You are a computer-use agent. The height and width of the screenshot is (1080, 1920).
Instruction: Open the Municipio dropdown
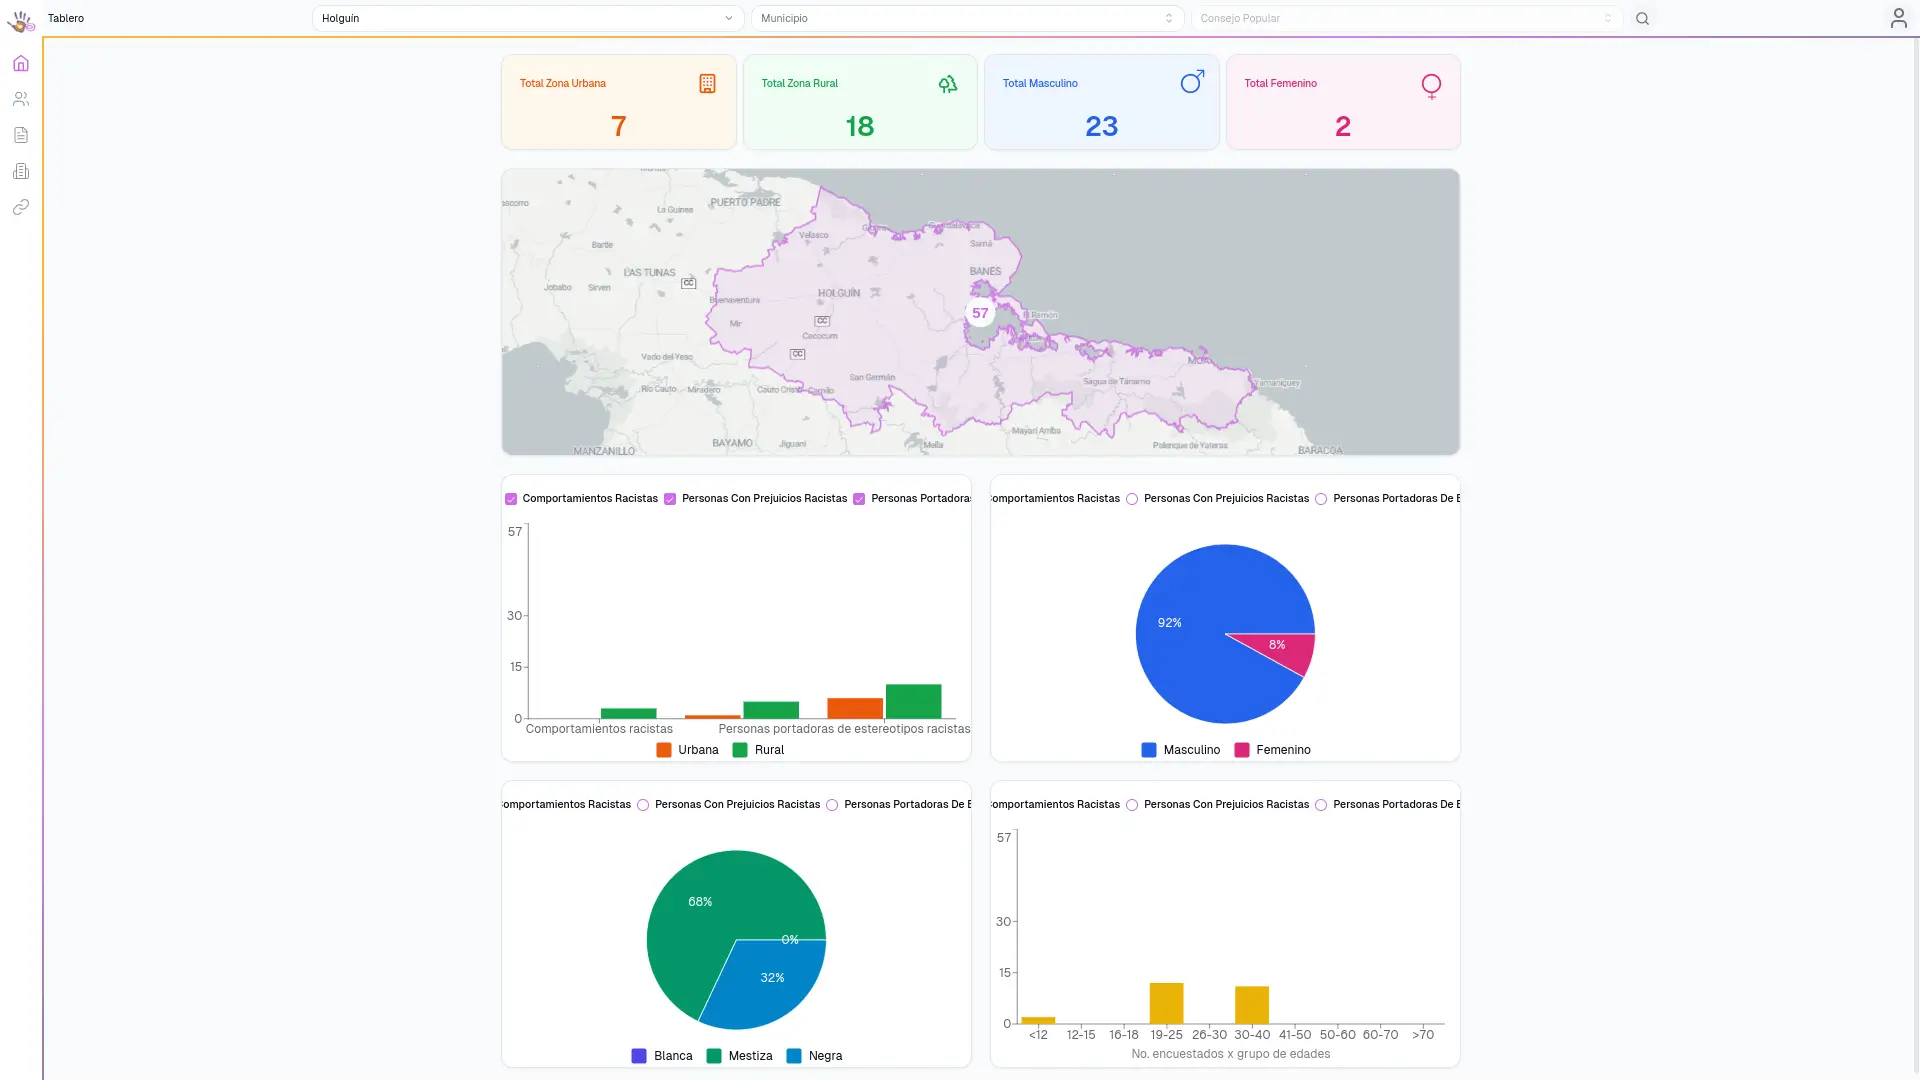point(967,18)
